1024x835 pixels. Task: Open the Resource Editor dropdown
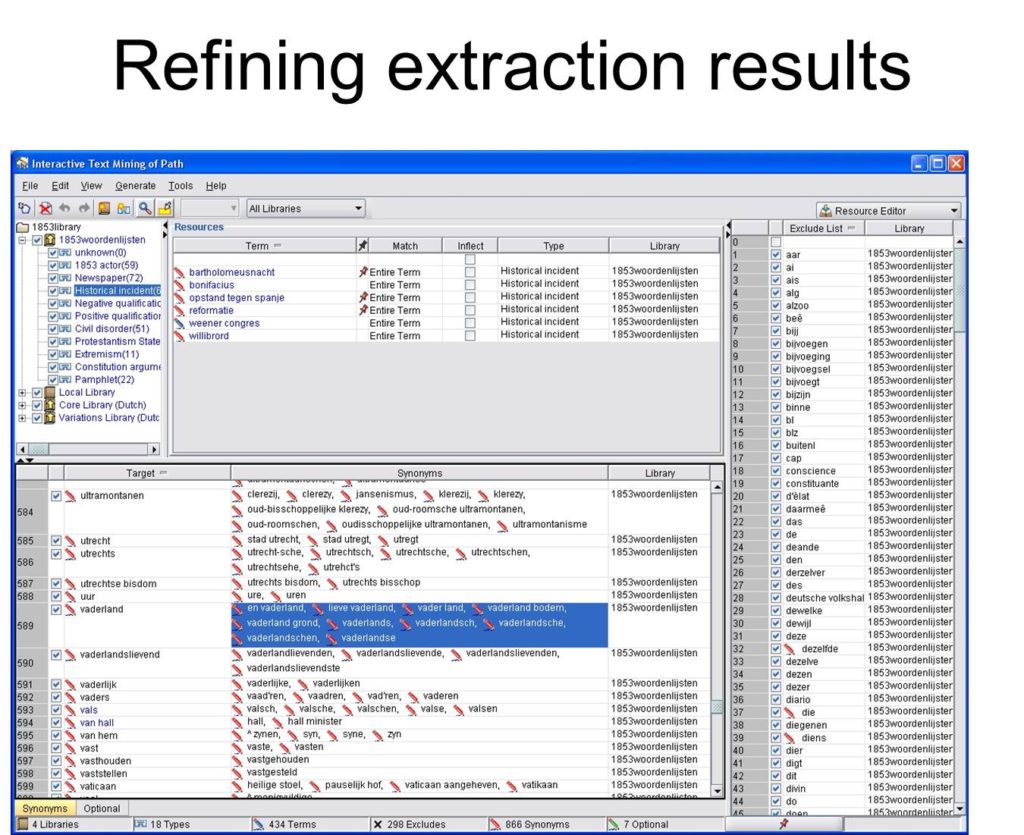888,211
